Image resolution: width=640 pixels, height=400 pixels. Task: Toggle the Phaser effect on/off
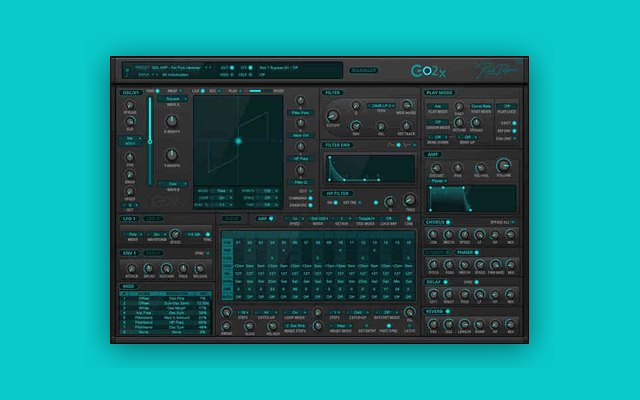pyautogui.click(x=476, y=253)
